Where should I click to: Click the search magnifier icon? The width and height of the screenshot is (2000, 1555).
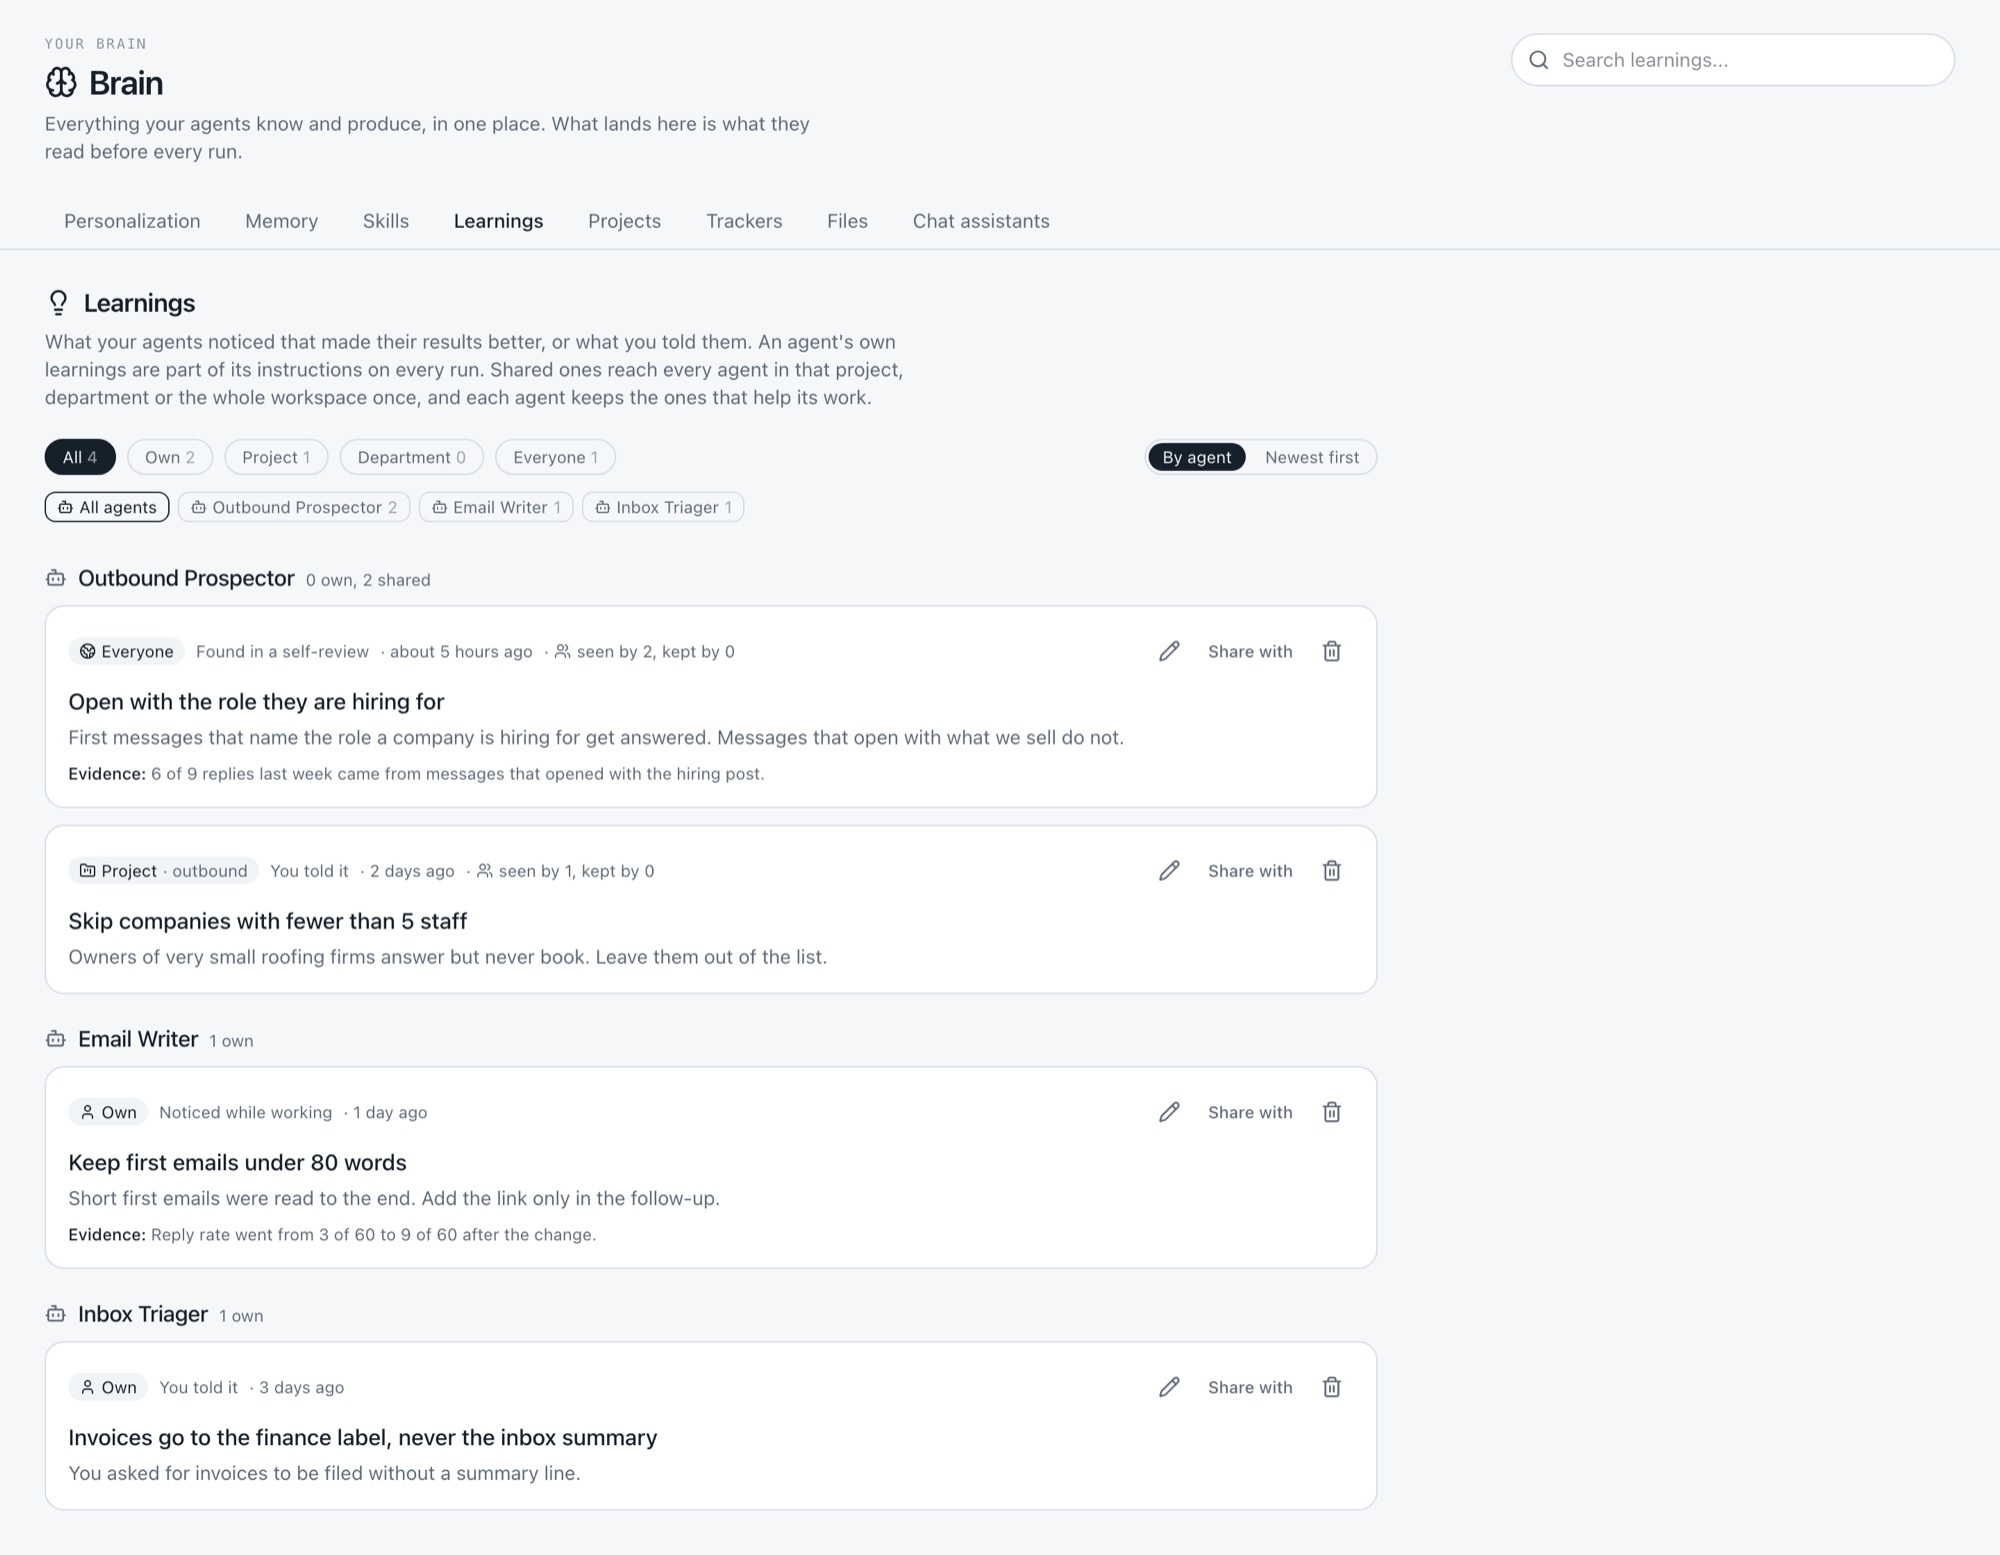pos(1539,60)
